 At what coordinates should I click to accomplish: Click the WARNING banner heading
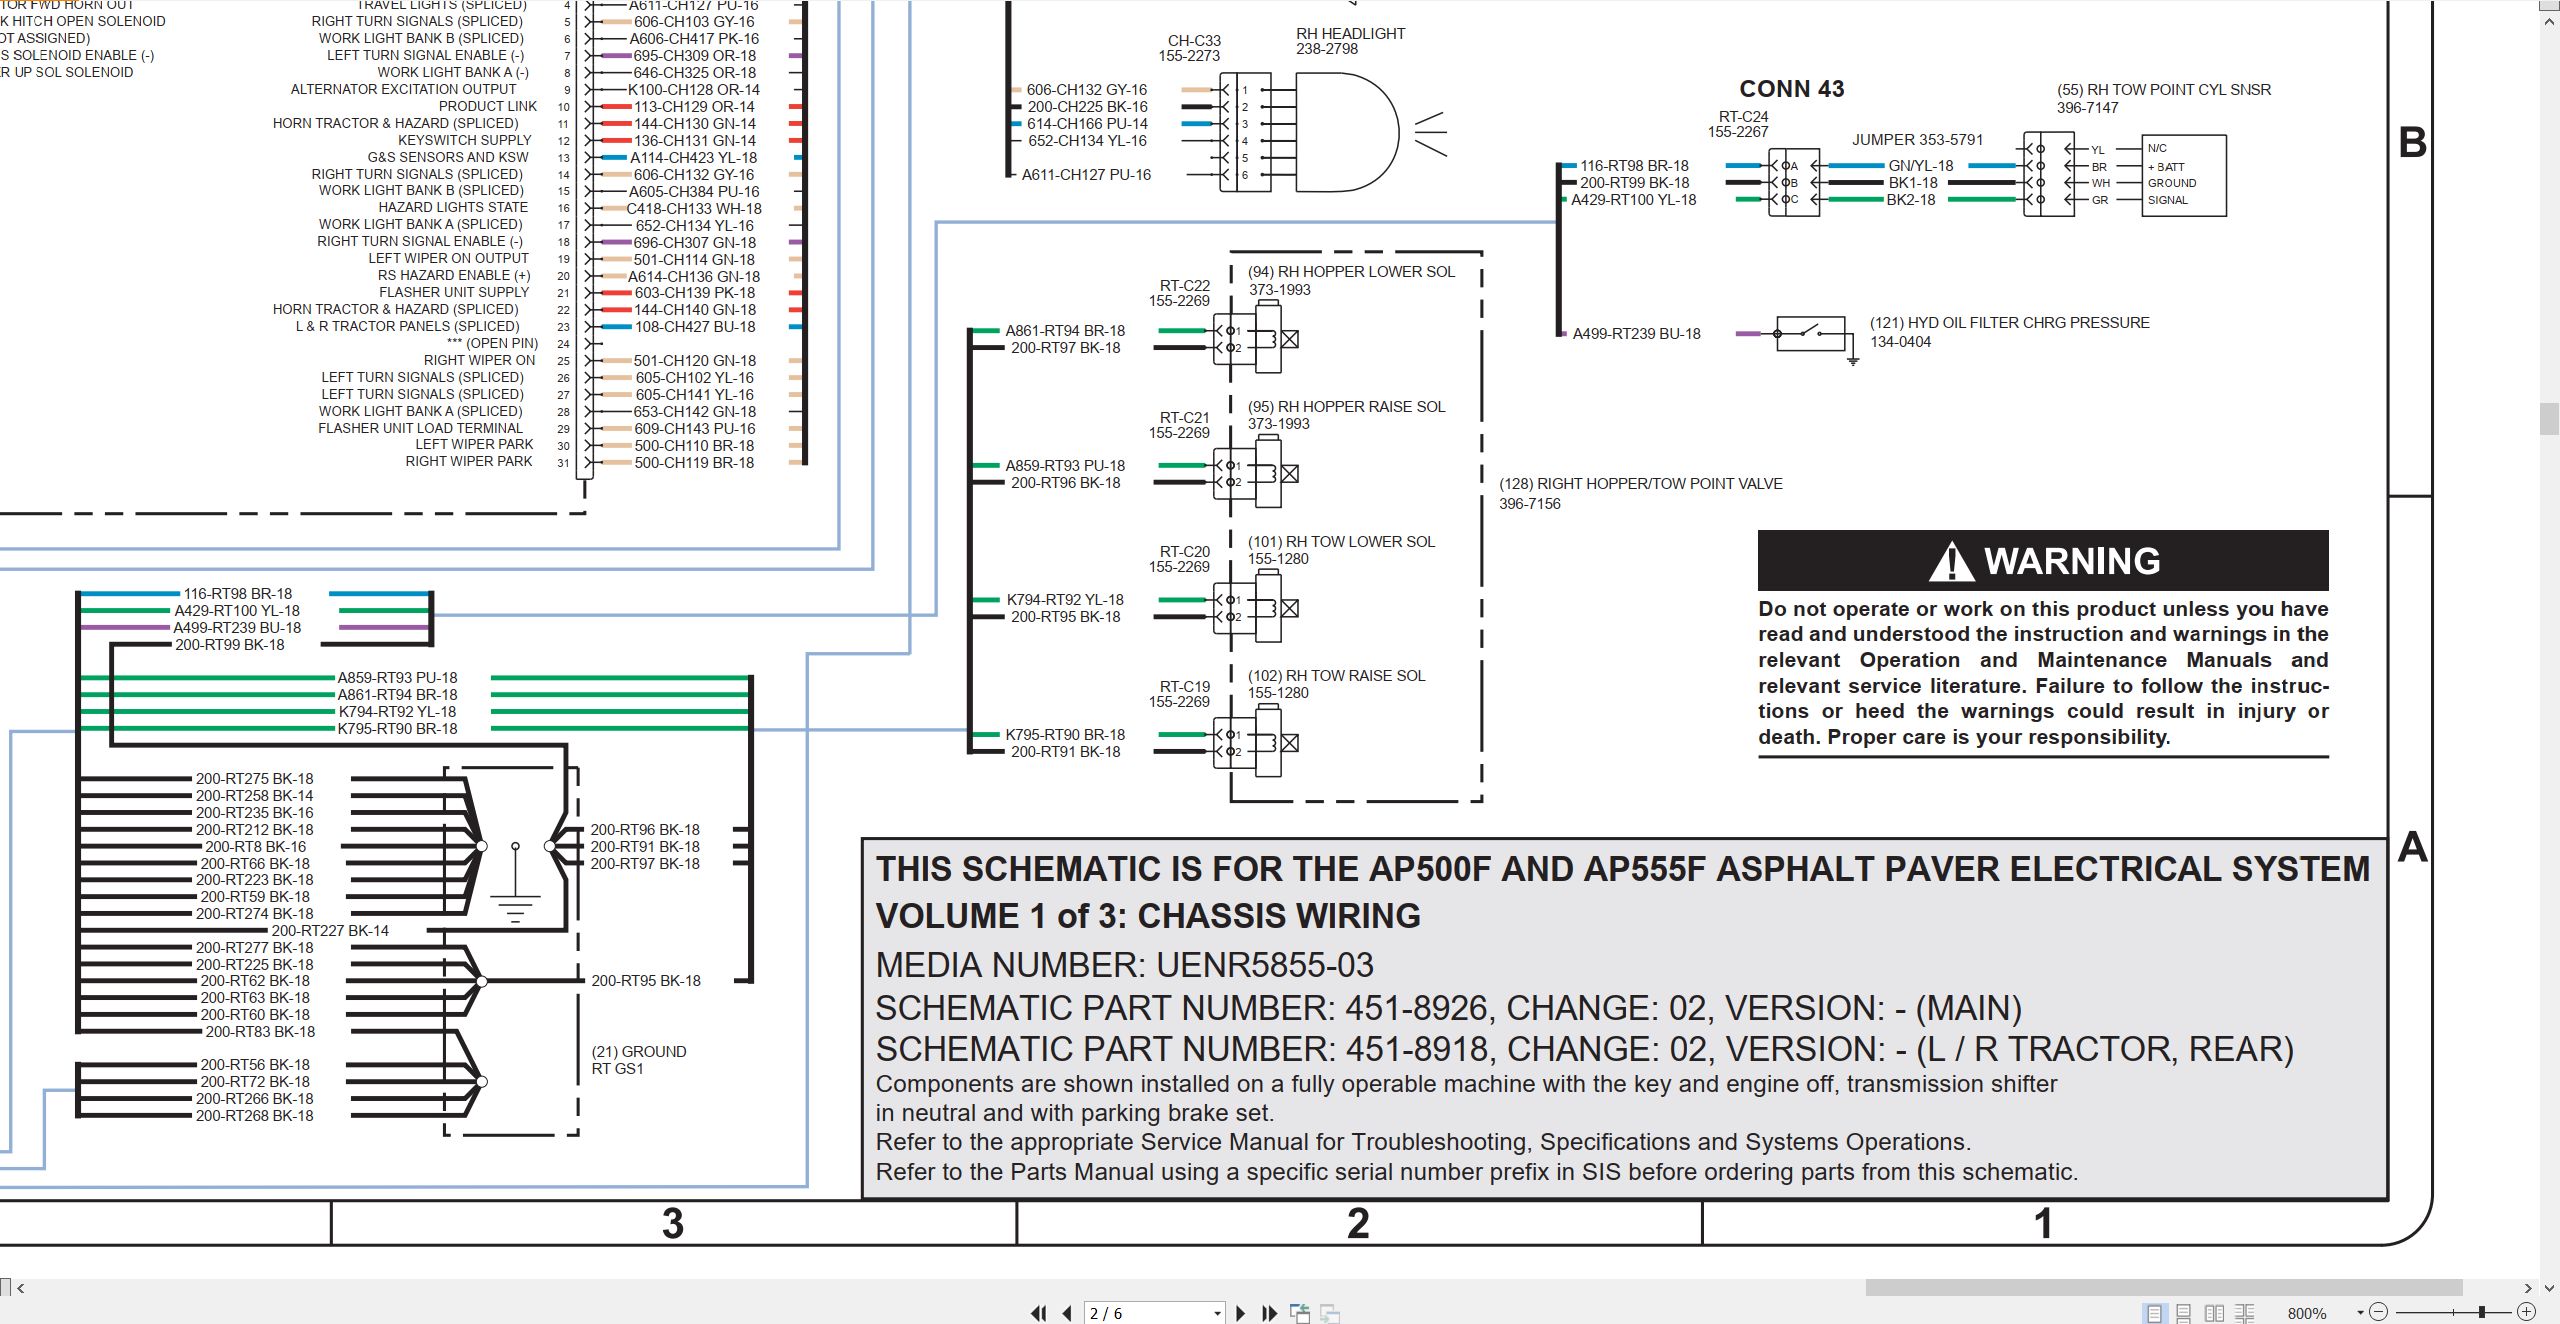pos(2043,560)
